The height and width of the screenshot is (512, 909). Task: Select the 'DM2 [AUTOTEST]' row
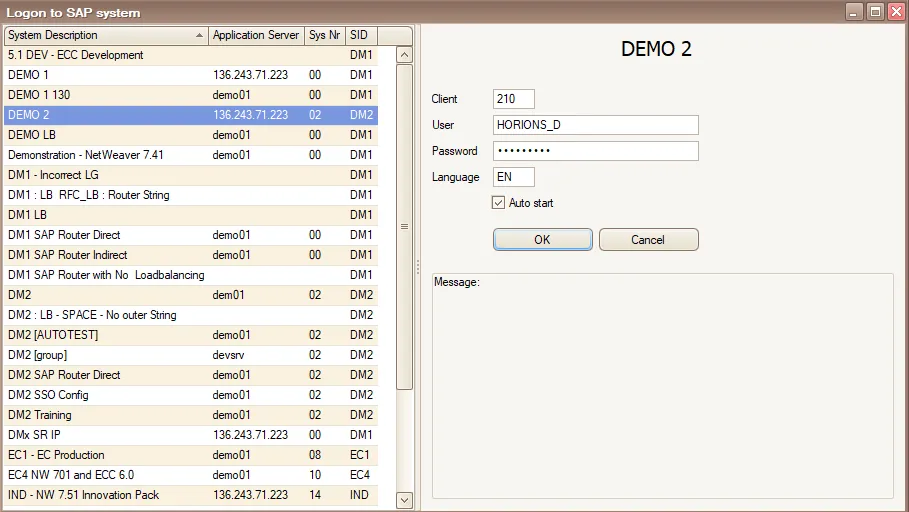[191, 335]
